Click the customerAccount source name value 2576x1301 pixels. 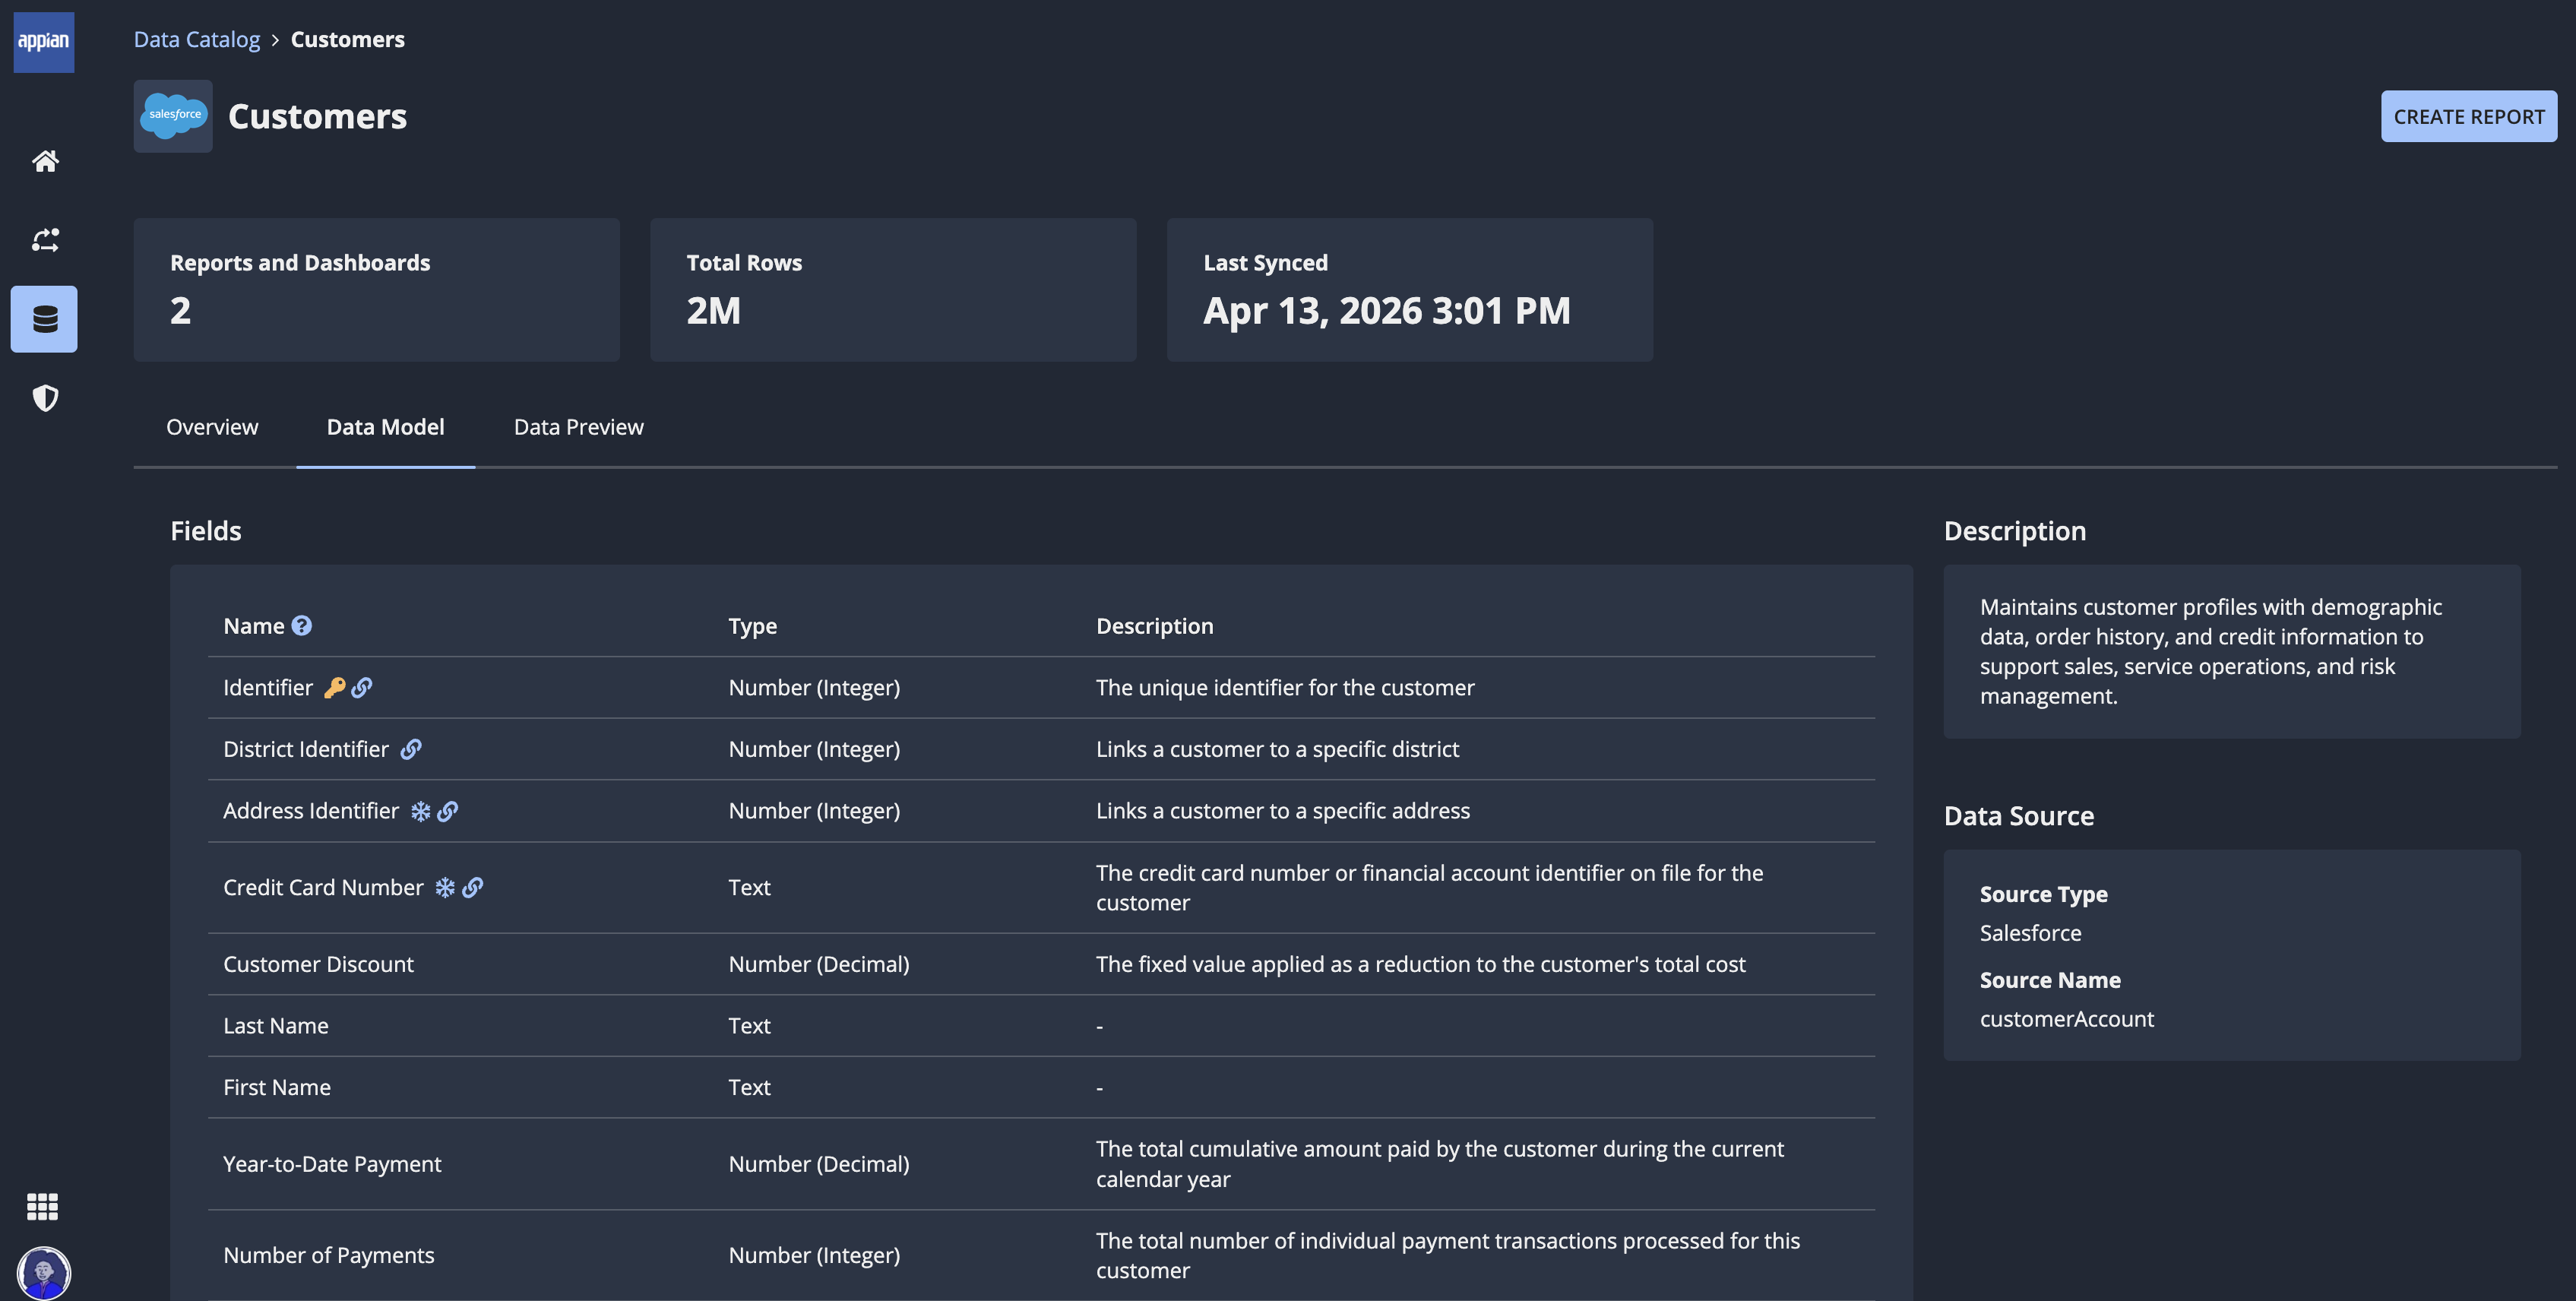(2067, 1019)
